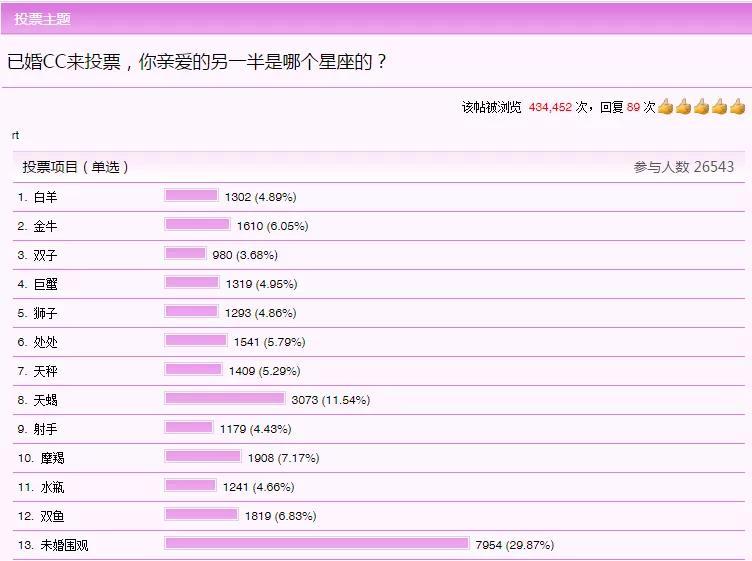Click the middle (third) thumbs-up icon

[x=702, y=107]
